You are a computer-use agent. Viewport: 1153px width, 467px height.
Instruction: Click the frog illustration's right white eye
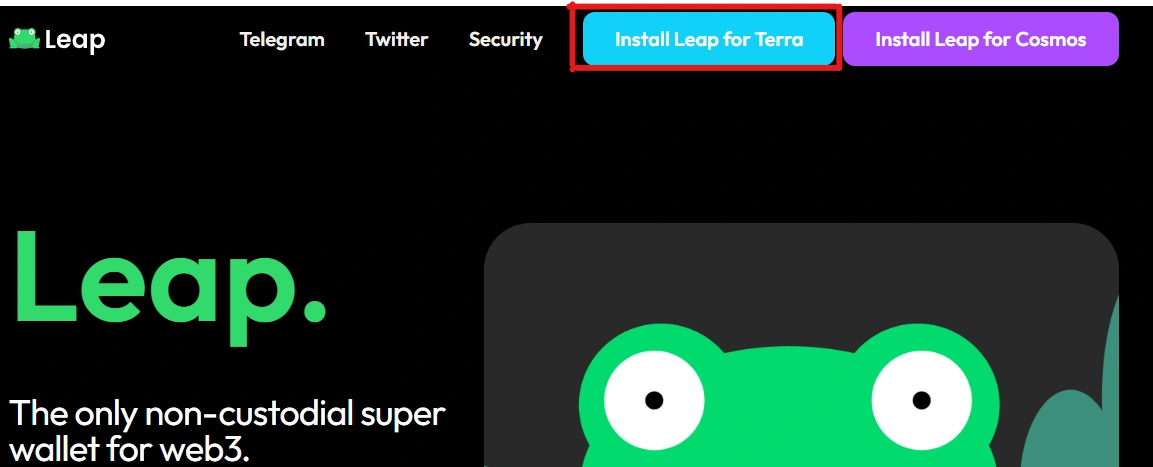[x=921, y=401]
